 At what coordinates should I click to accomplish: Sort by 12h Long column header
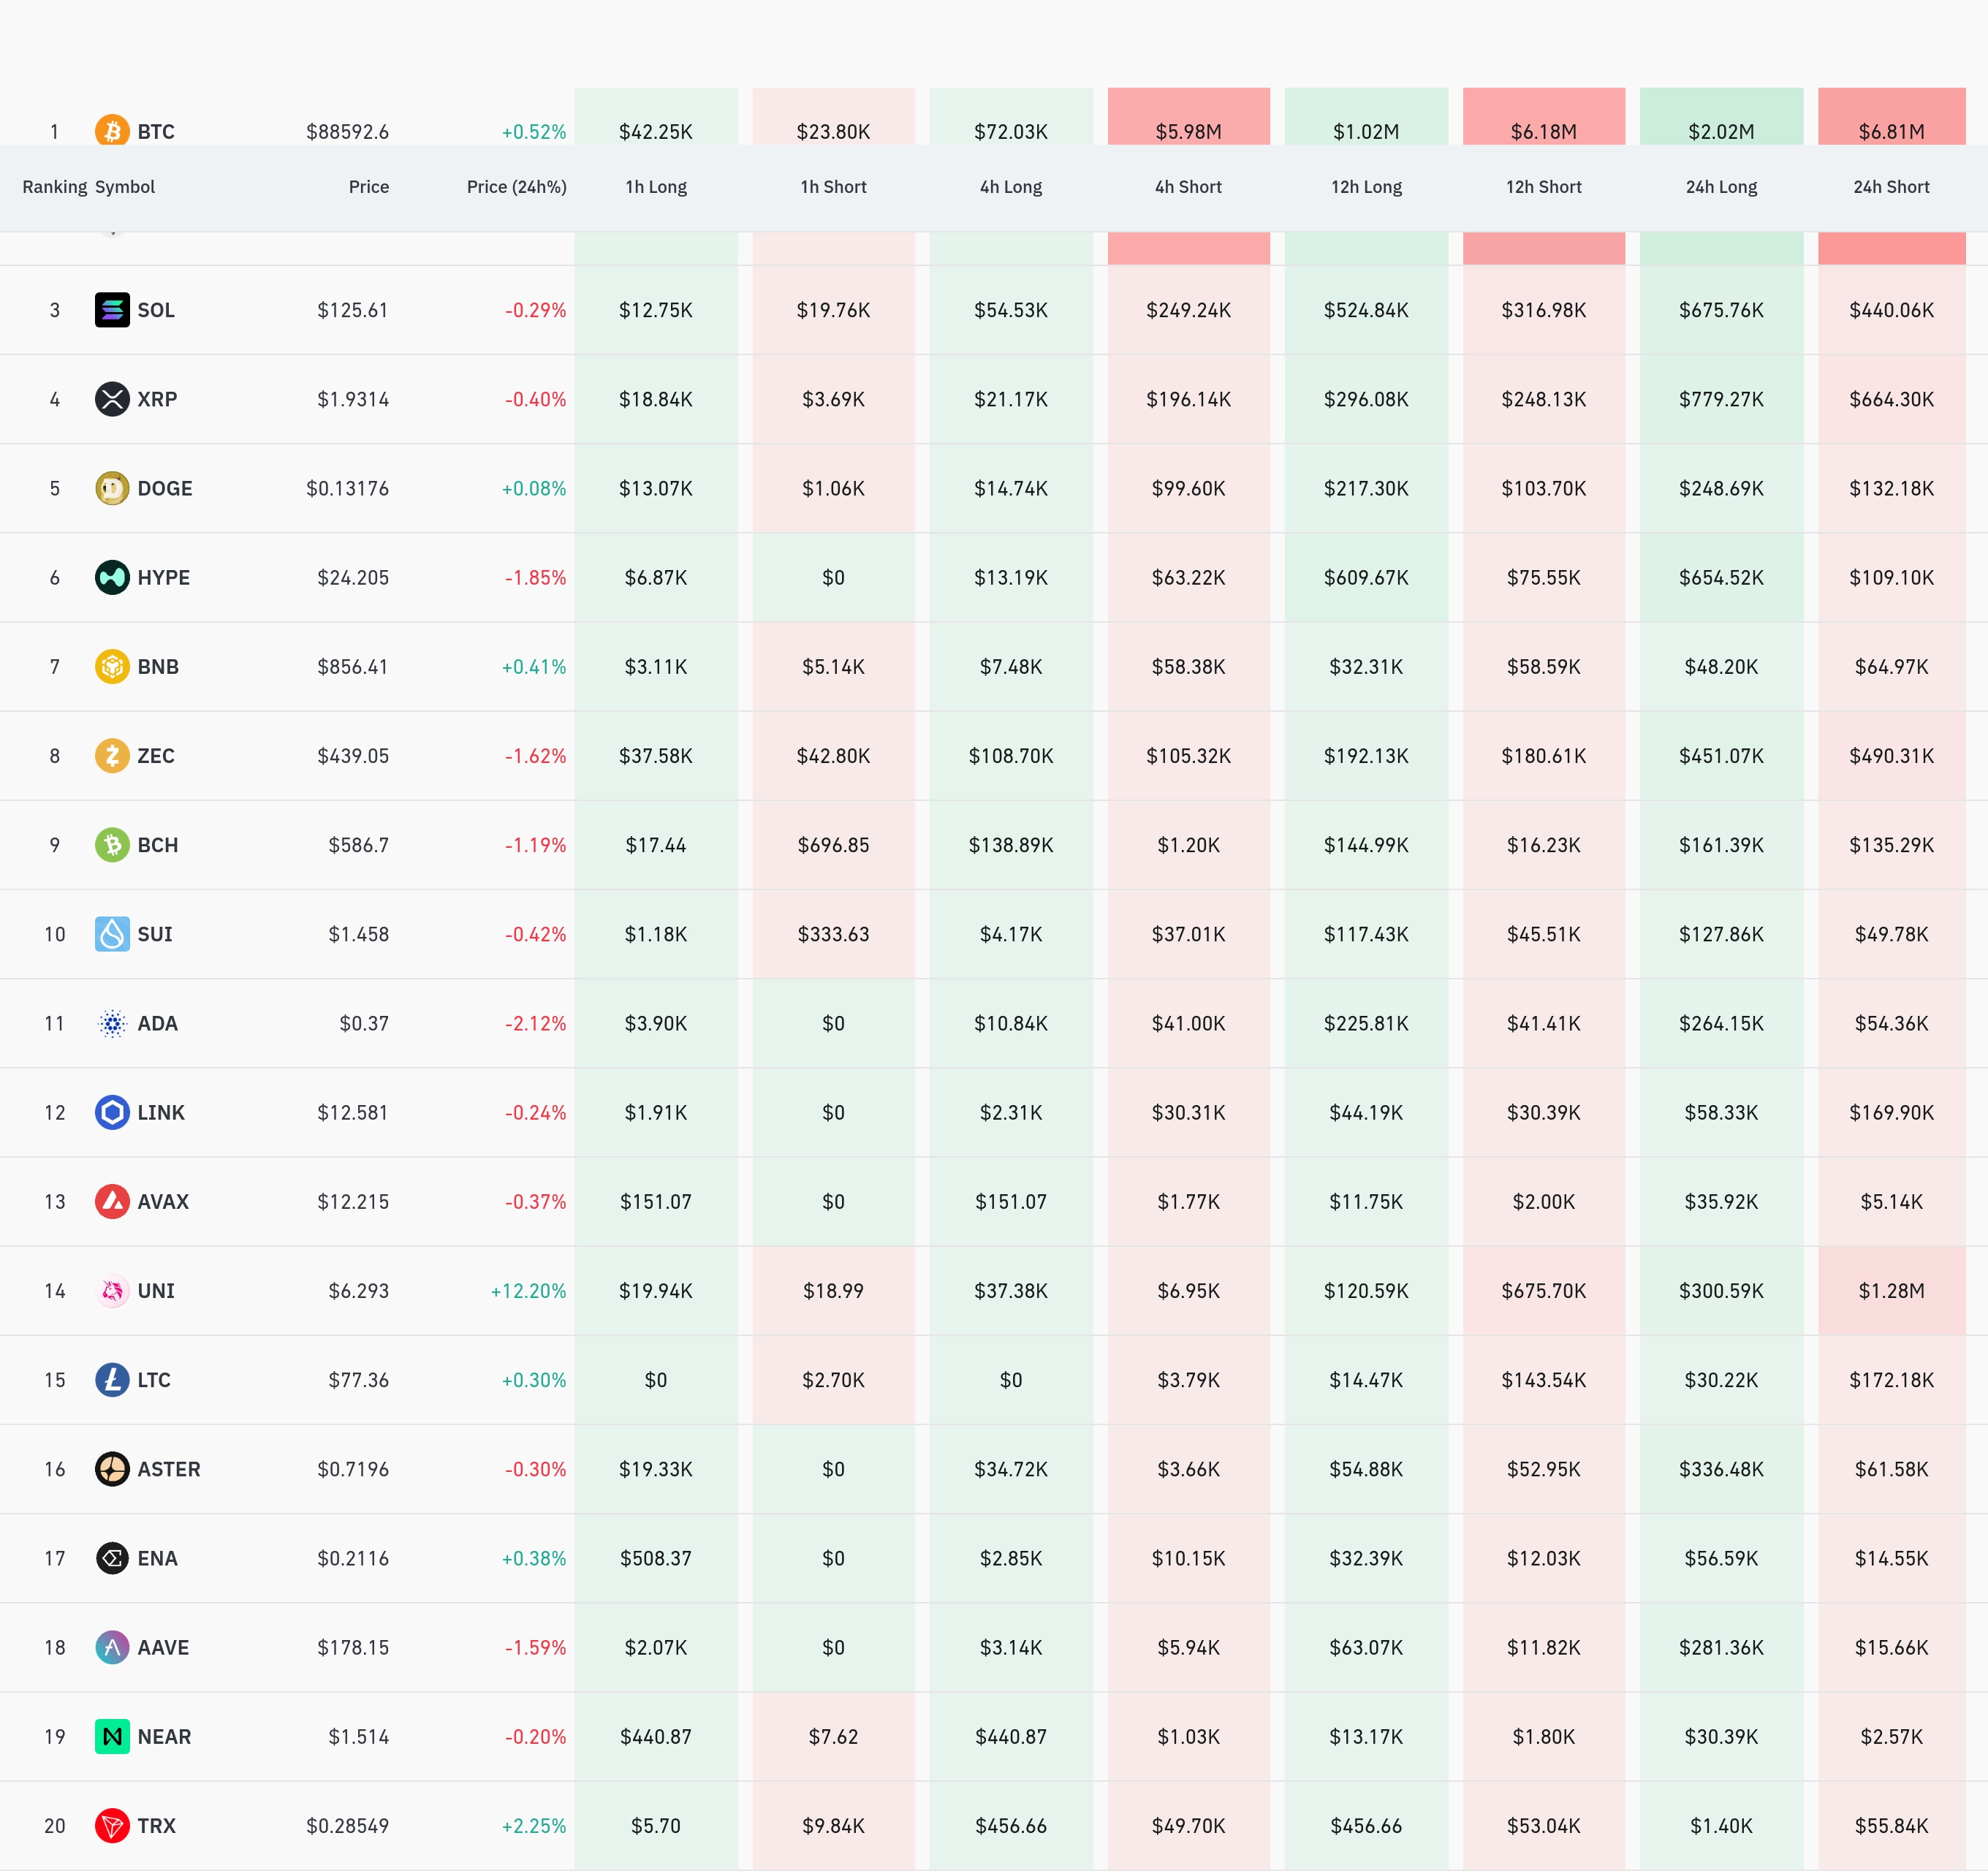[x=1366, y=187]
